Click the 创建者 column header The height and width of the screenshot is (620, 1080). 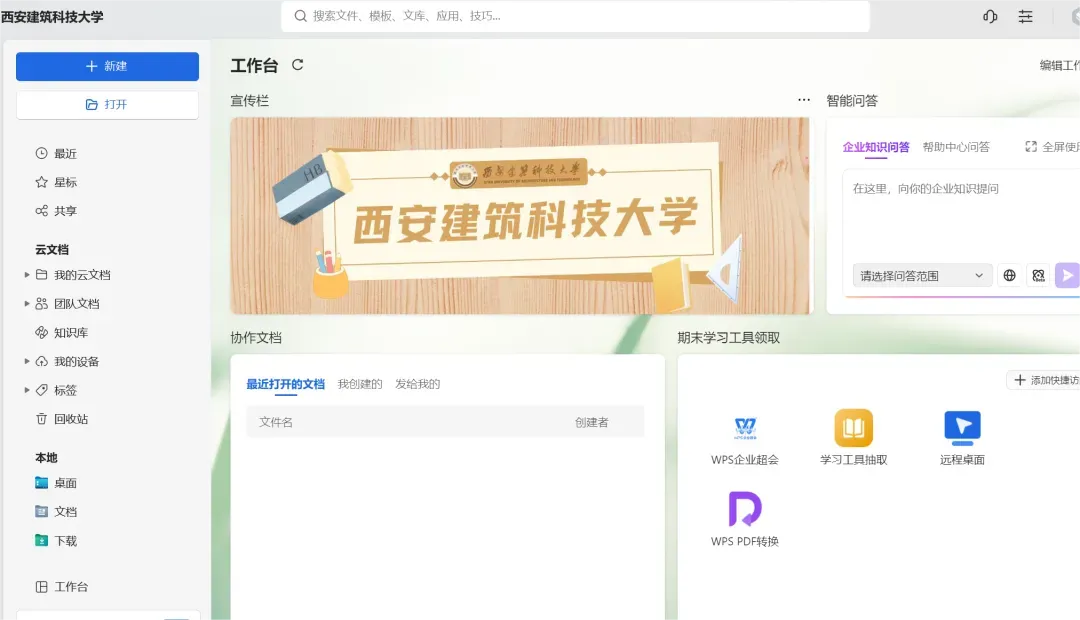point(592,422)
